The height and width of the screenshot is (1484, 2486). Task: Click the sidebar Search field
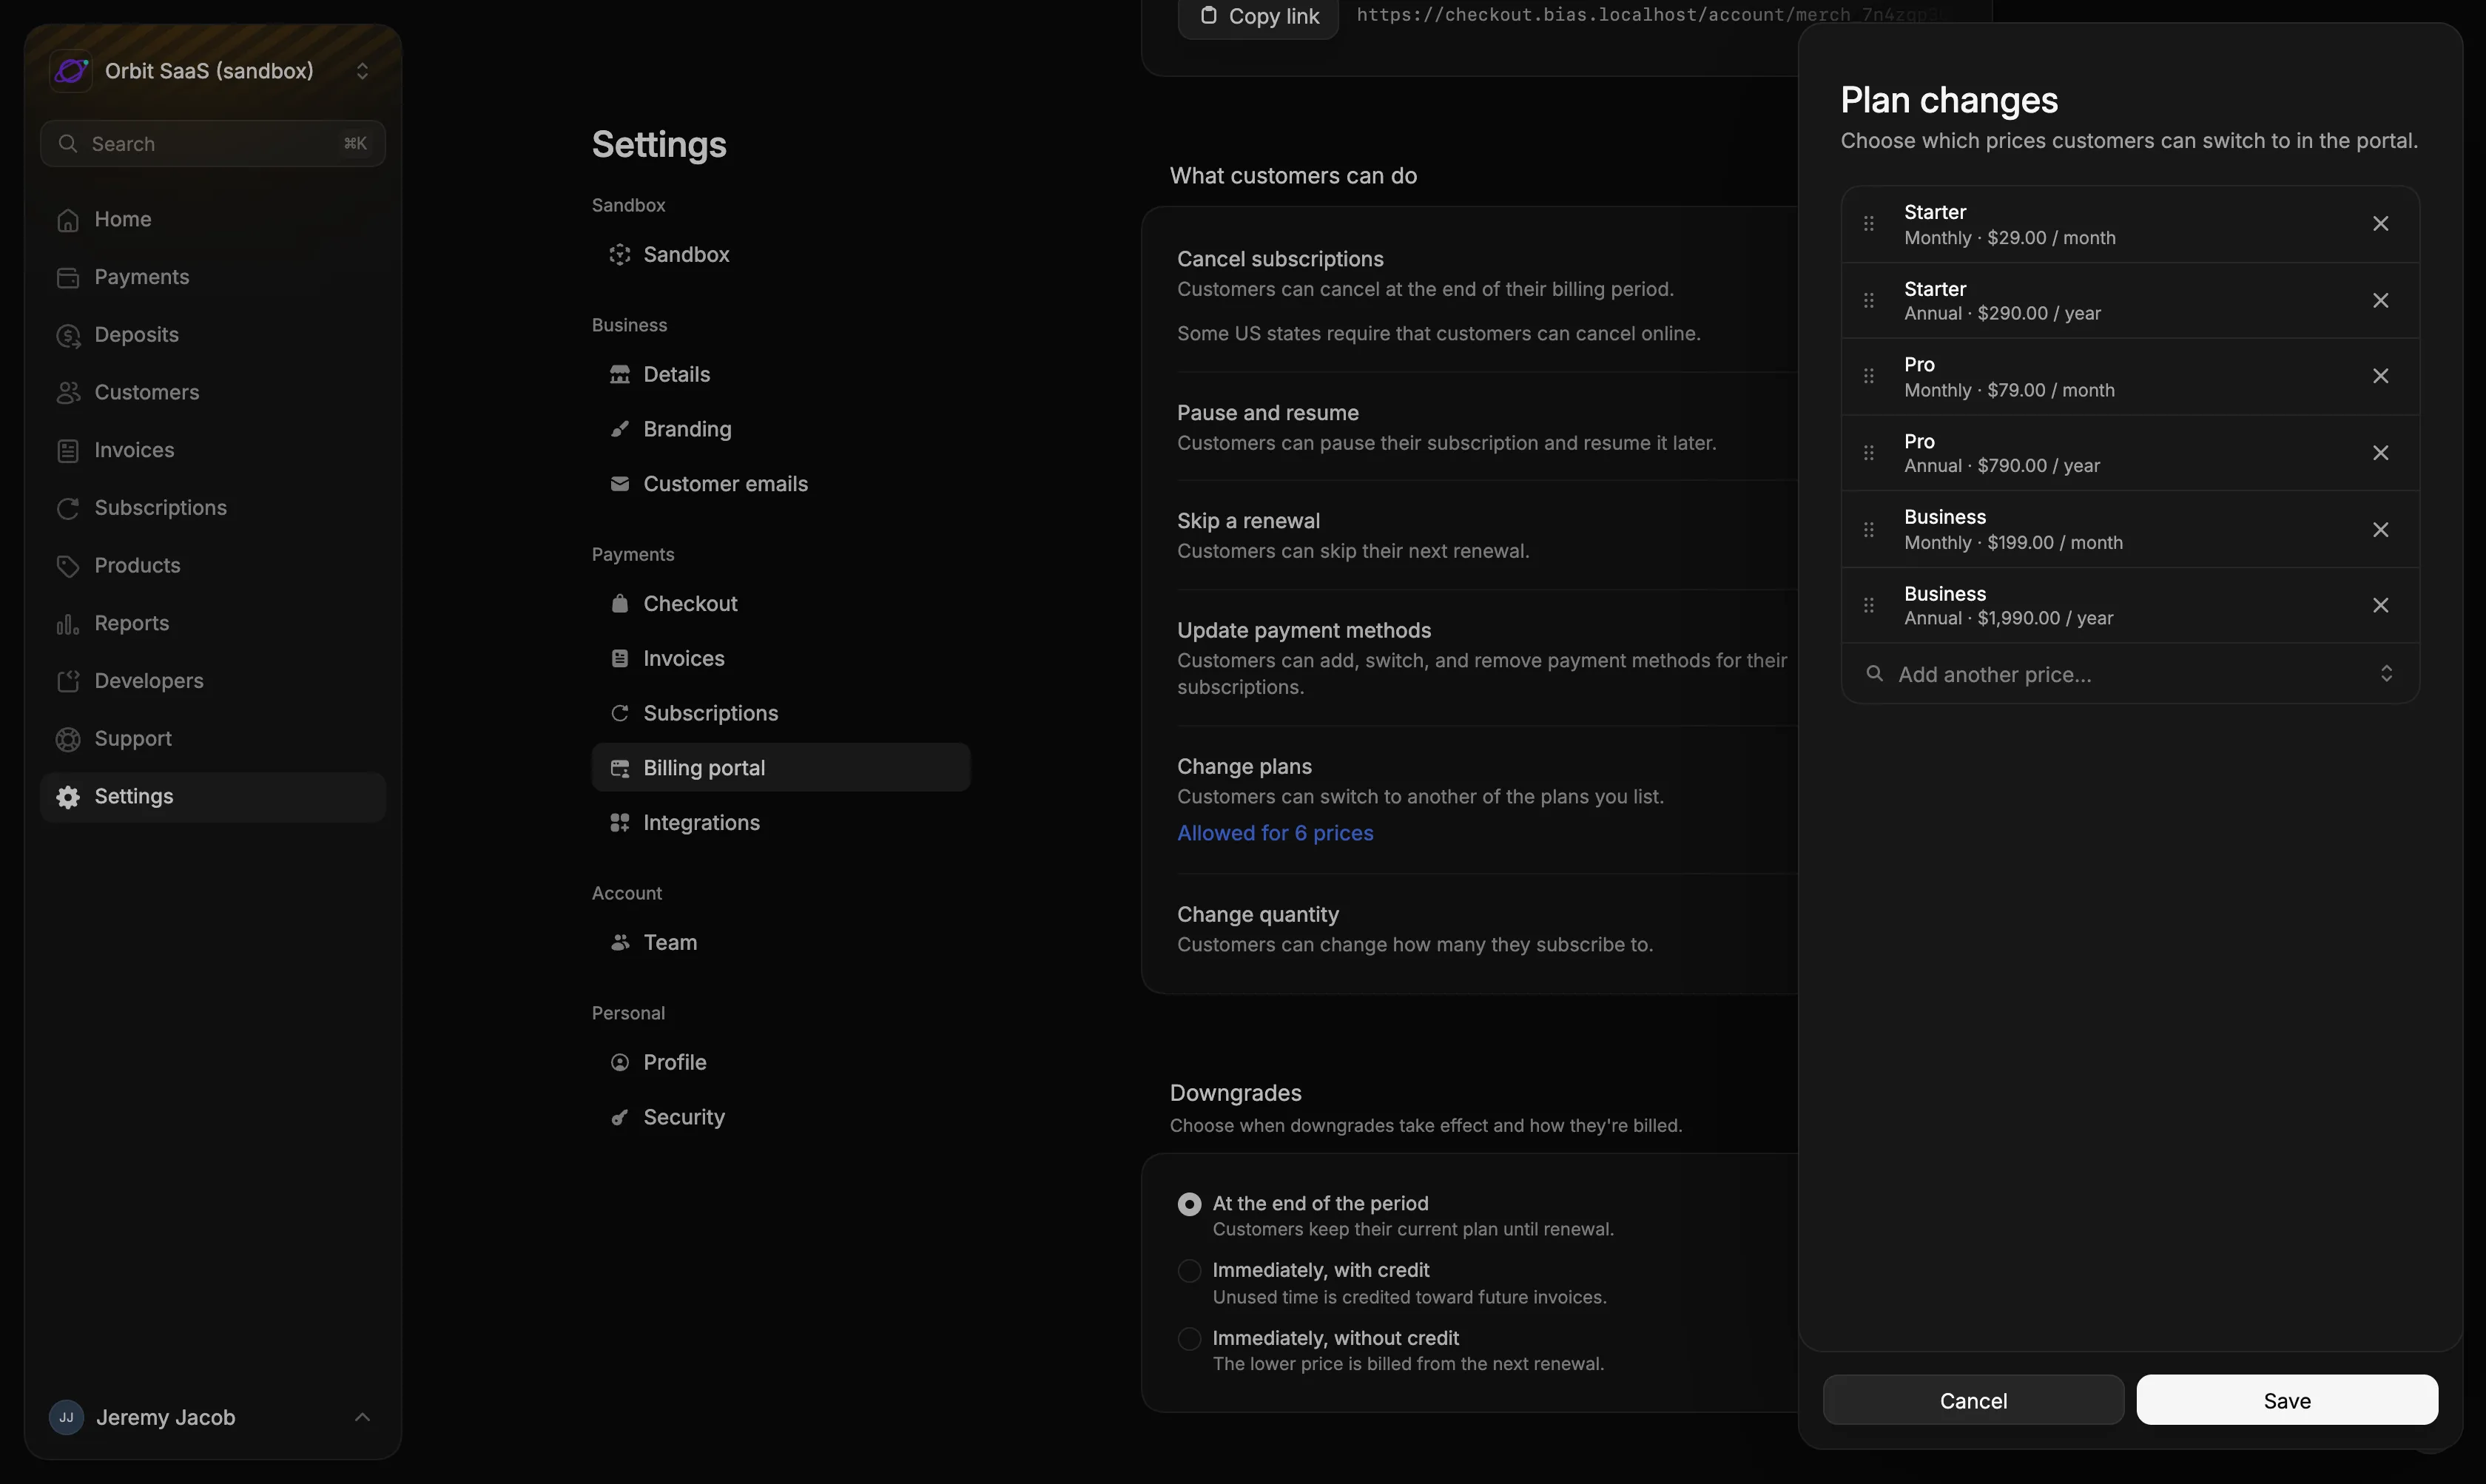coord(213,144)
